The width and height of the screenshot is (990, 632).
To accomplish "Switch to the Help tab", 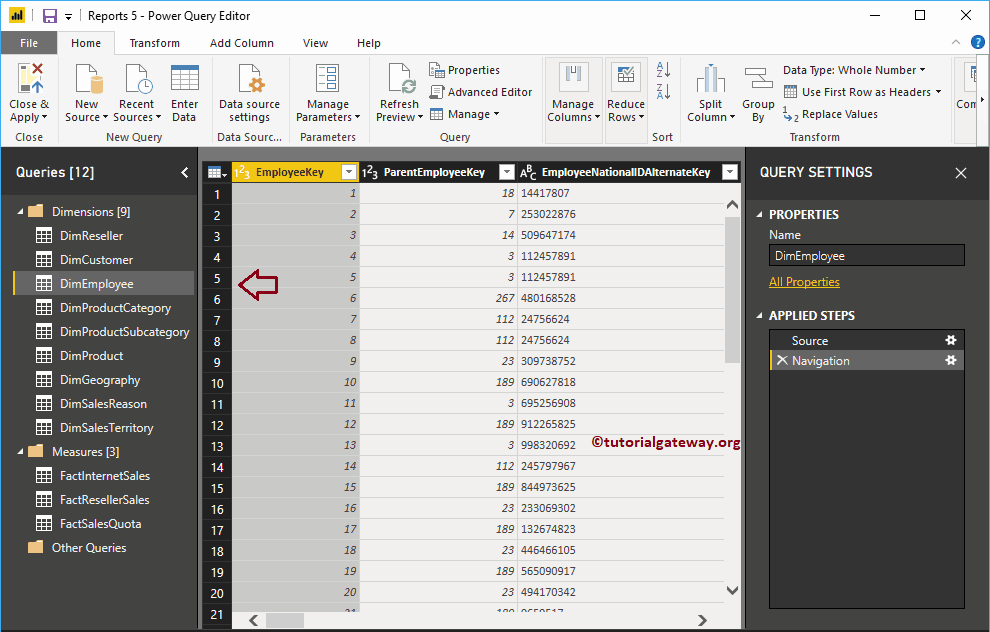I will [x=369, y=43].
